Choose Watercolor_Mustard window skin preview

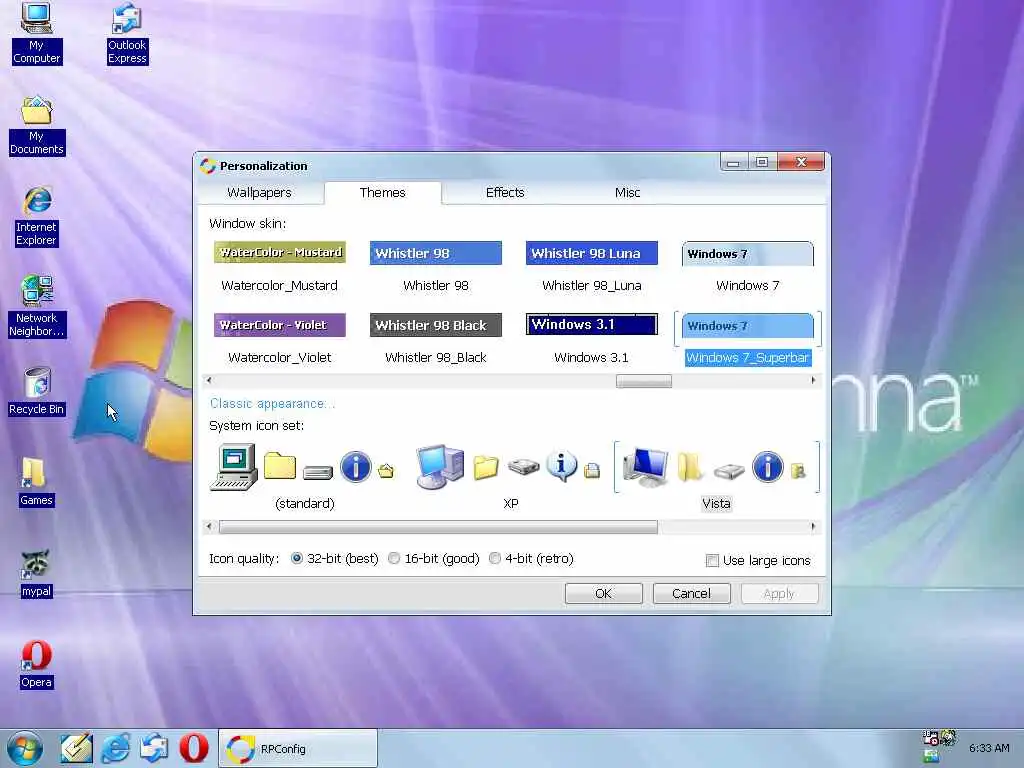tap(280, 253)
